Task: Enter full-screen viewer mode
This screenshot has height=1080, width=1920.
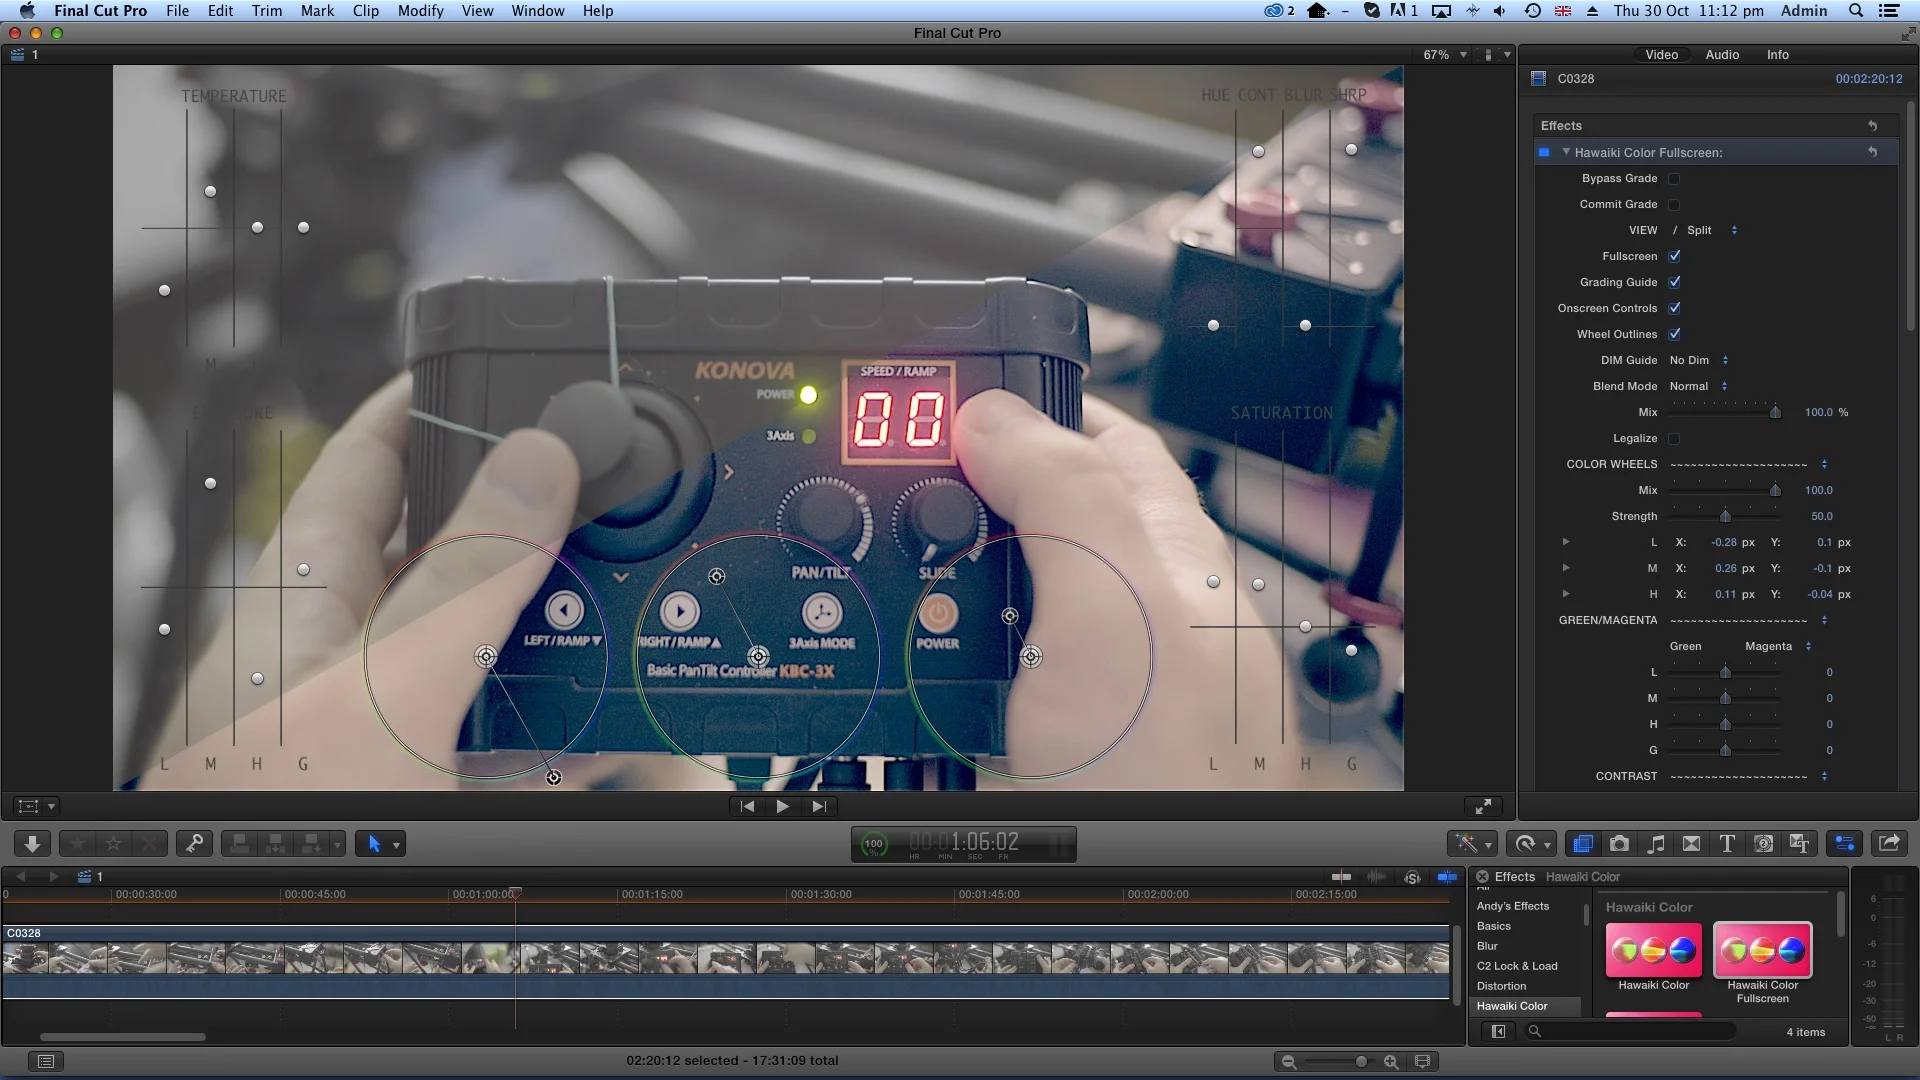Action: pyautogui.click(x=1484, y=806)
